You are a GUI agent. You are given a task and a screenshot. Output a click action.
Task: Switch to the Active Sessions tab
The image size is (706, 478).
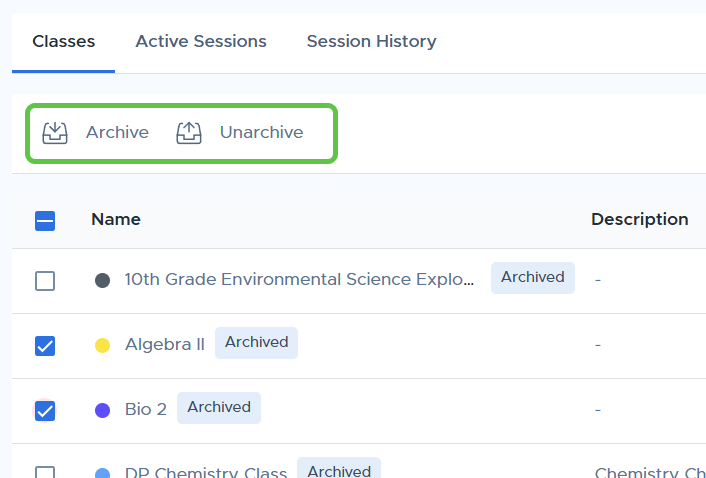pyautogui.click(x=201, y=41)
